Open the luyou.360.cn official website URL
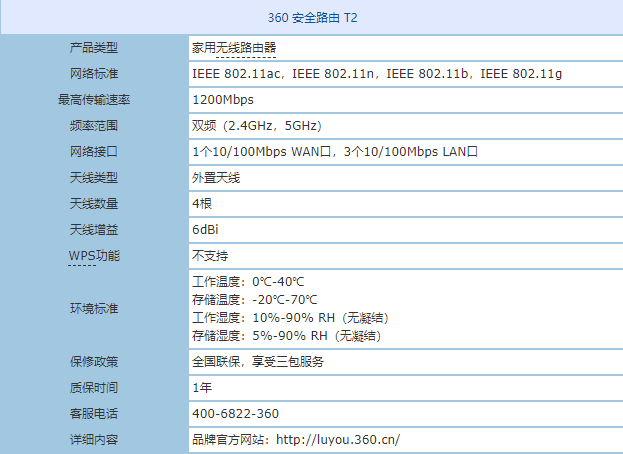 click(337, 439)
